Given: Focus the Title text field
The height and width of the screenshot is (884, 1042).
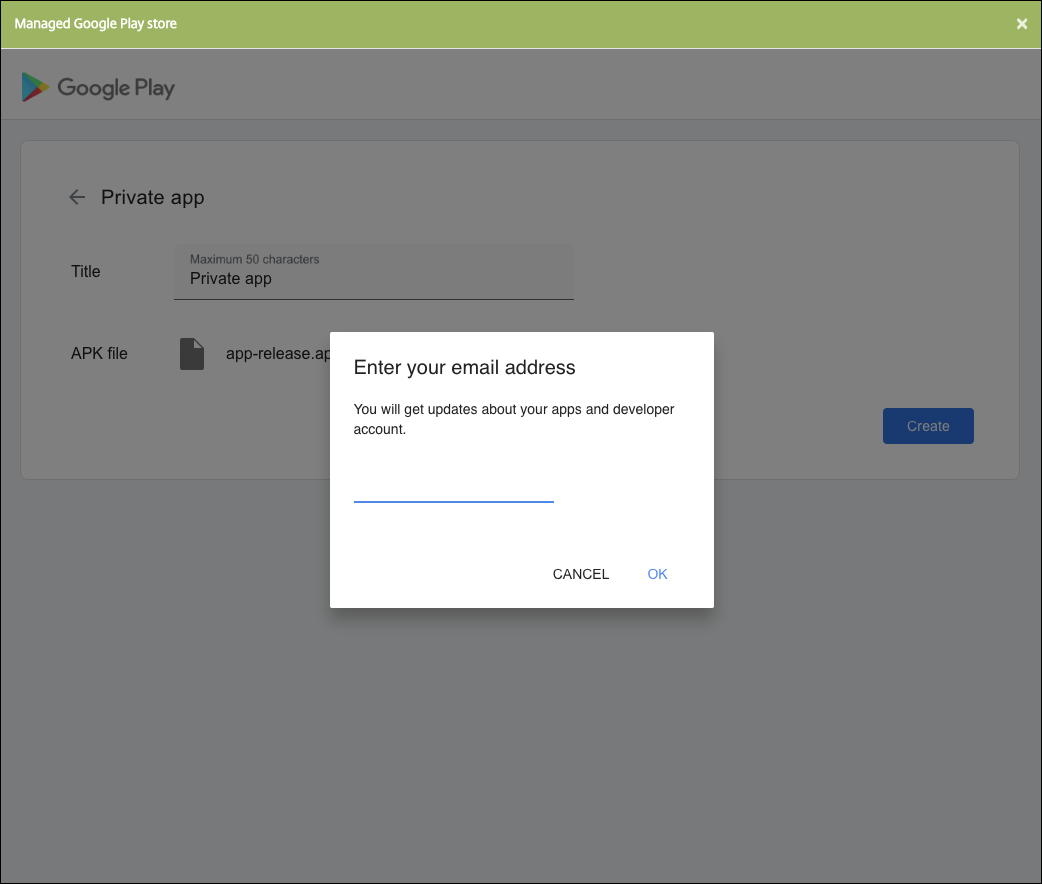Looking at the screenshot, I should [373, 279].
